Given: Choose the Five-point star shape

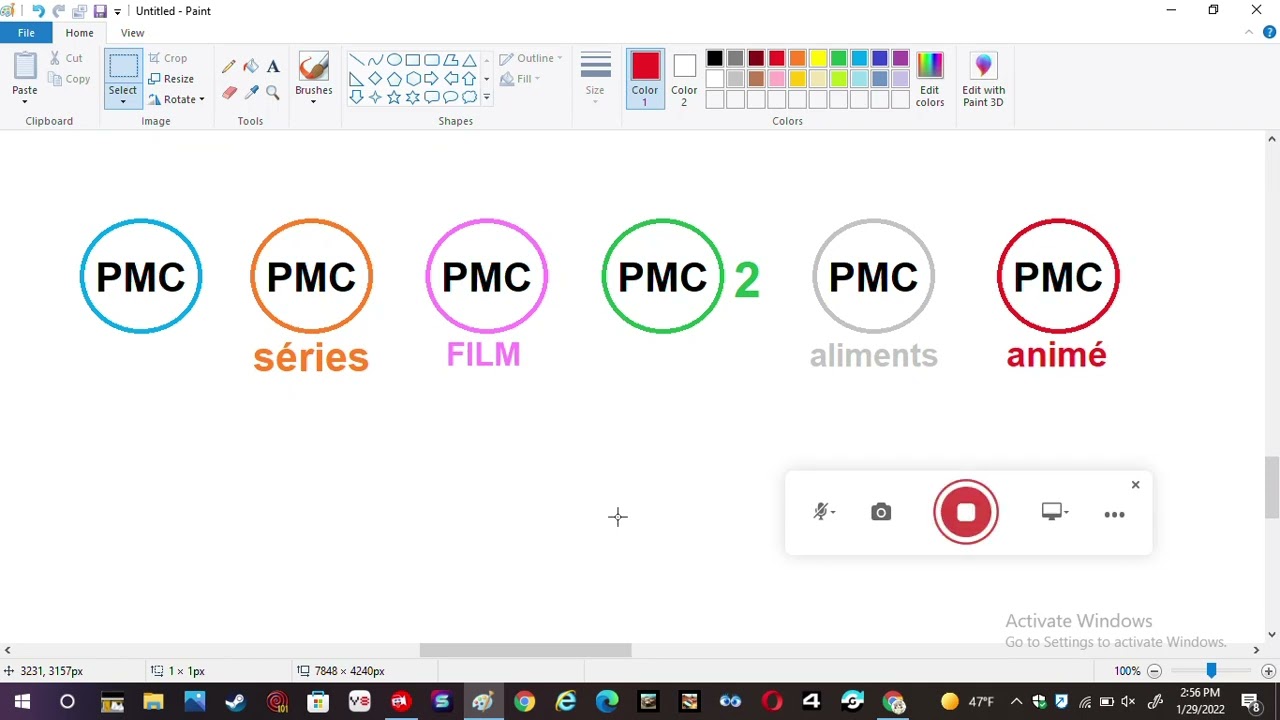Looking at the screenshot, I should click(x=394, y=97).
